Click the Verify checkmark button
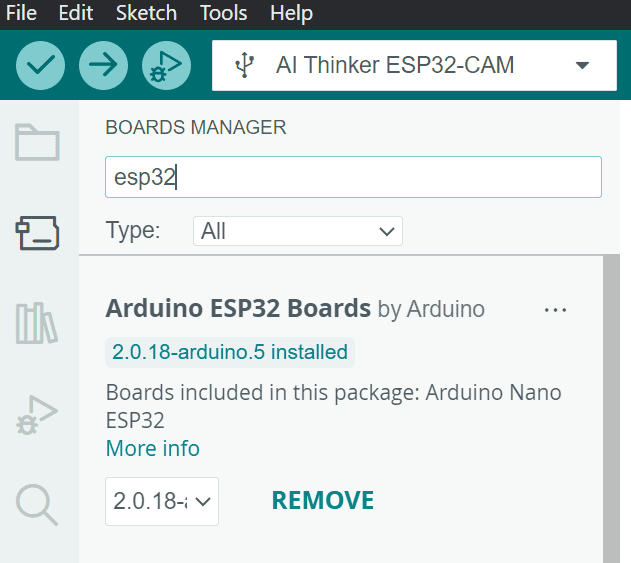The image size is (631, 563). tap(41, 66)
